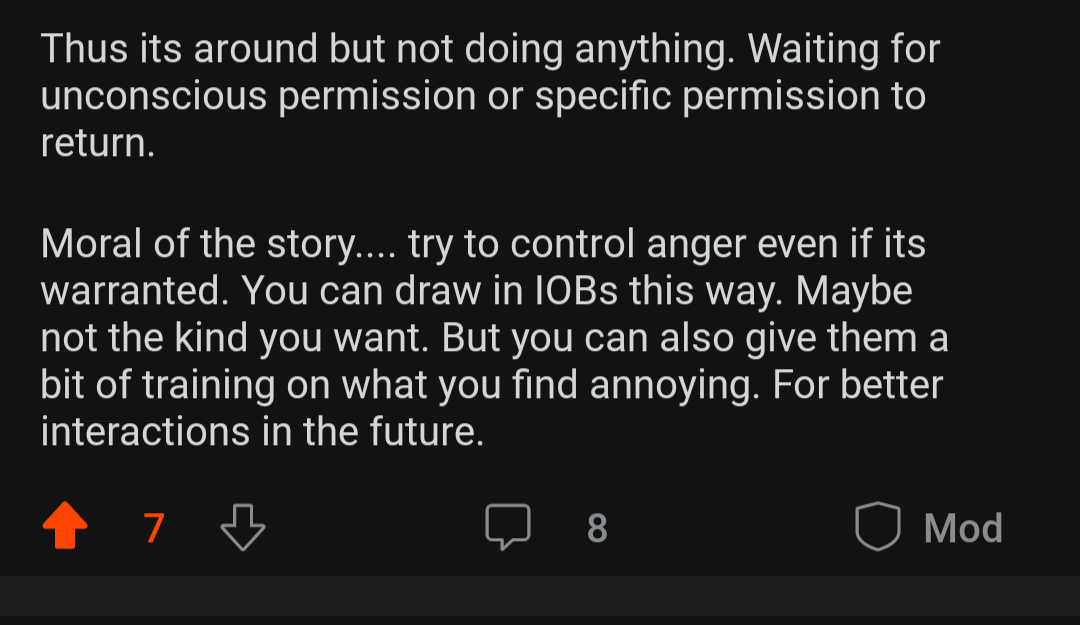1080x625 pixels.
Task: Click the word "warranted." in the post
Action: tap(134, 290)
